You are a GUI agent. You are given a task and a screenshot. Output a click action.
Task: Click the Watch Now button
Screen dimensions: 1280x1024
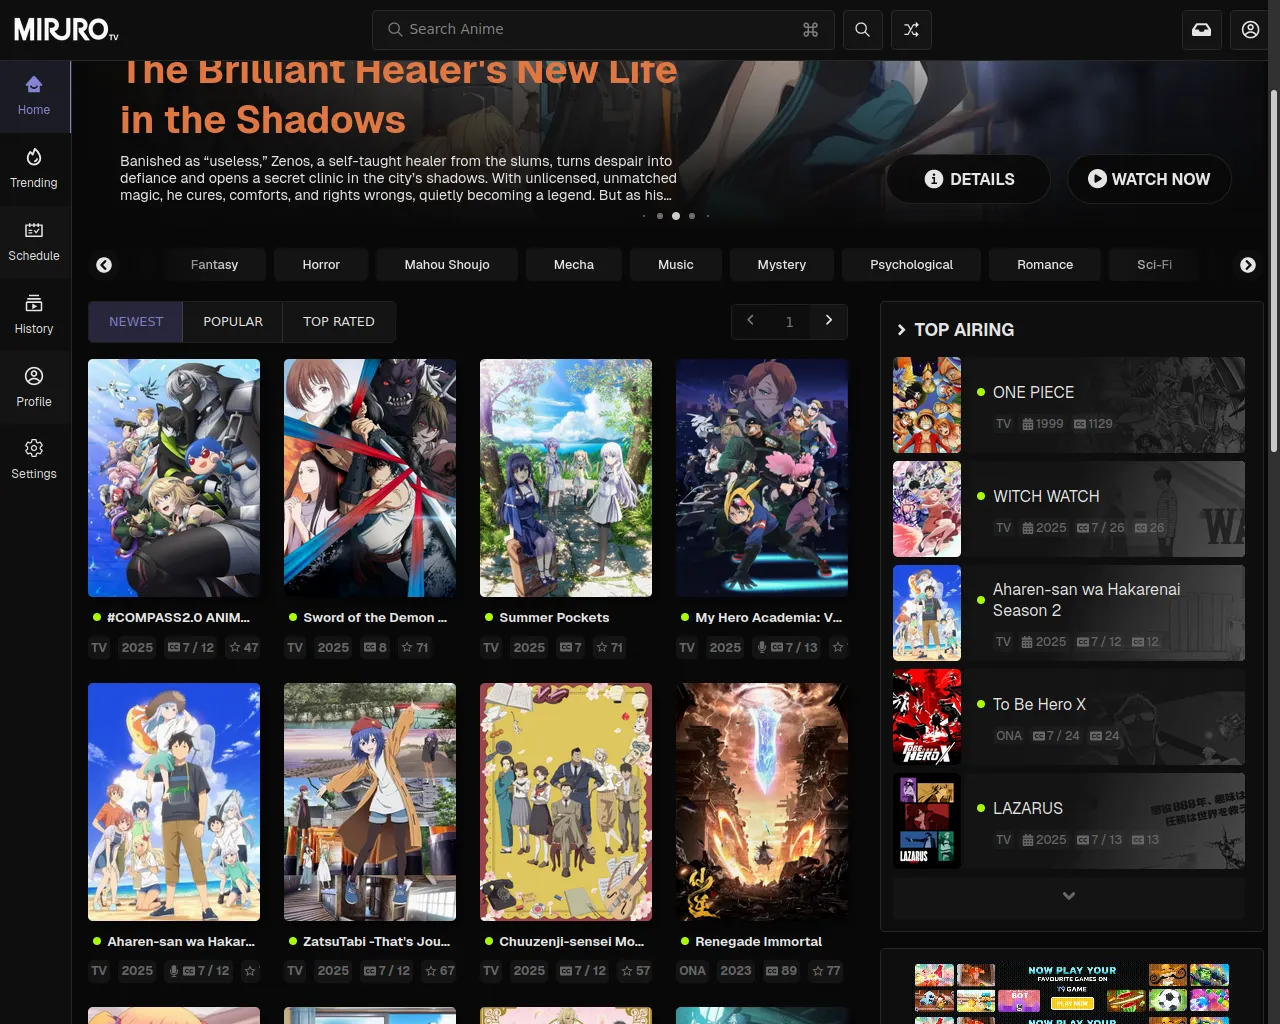tap(1149, 179)
